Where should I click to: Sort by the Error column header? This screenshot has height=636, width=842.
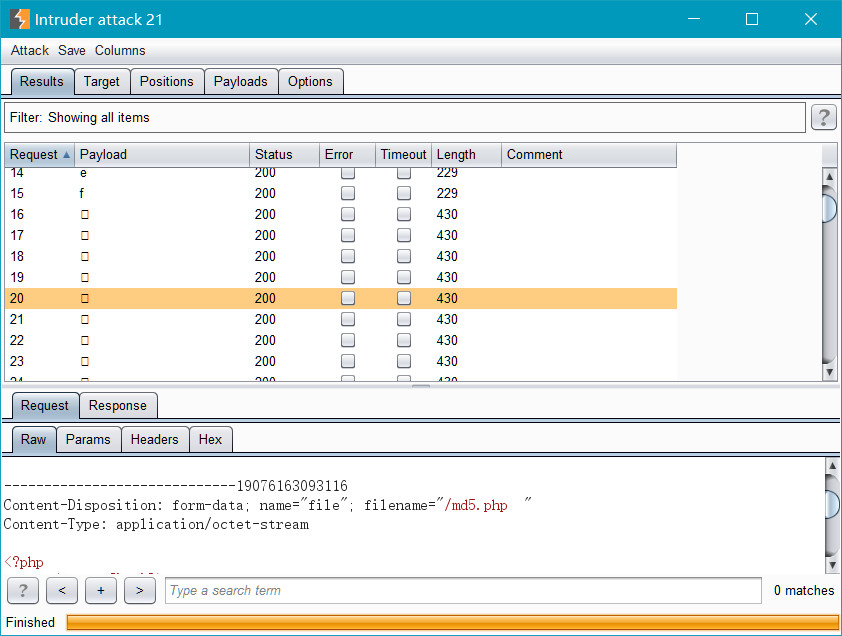click(x=347, y=155)
